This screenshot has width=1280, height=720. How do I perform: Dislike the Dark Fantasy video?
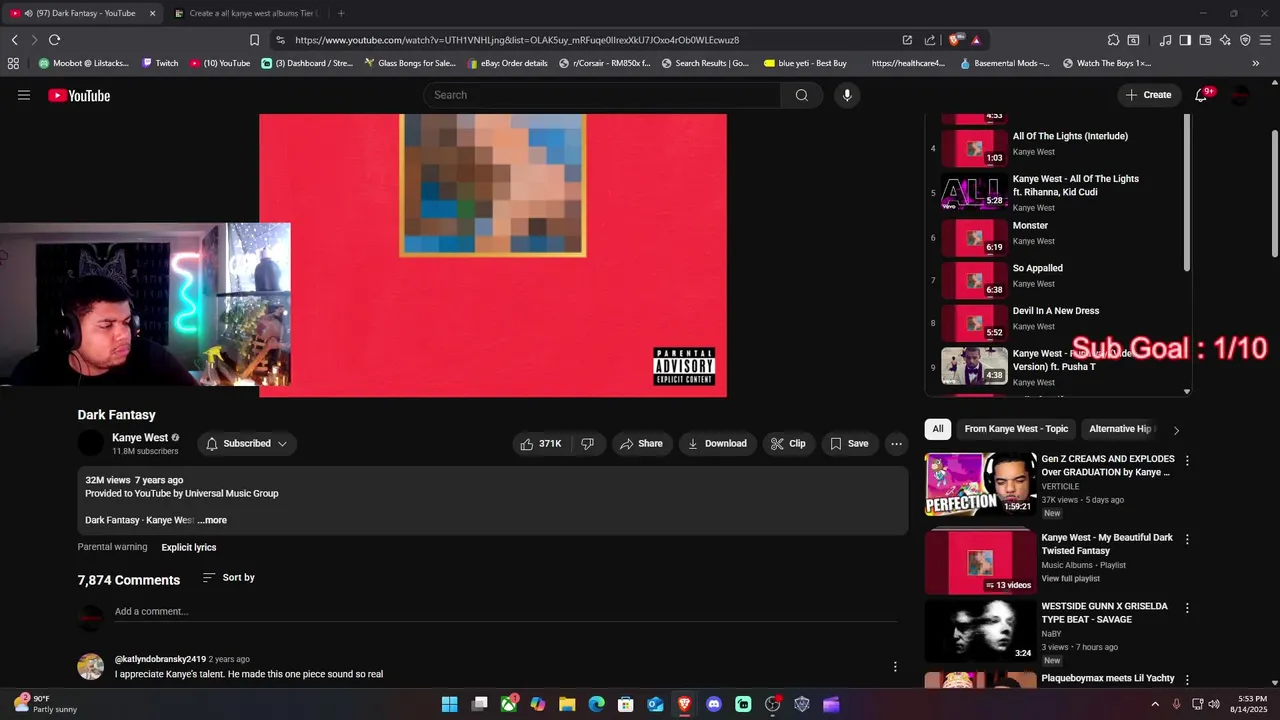point(588,444)
